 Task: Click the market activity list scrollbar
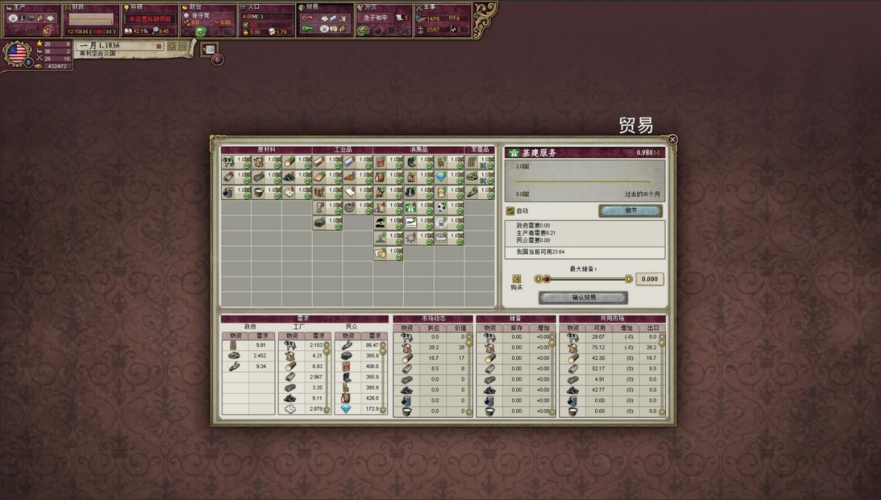point(469,374)
